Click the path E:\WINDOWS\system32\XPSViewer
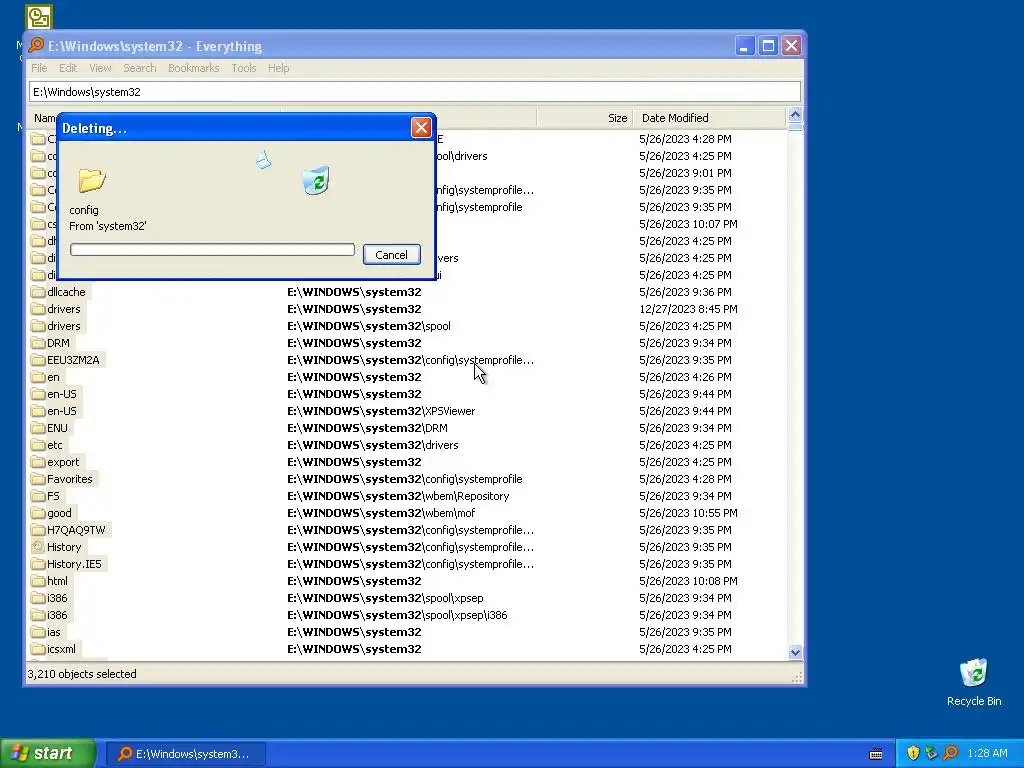This screenshot has height=768, width=1024. click(x=381, y=411)
